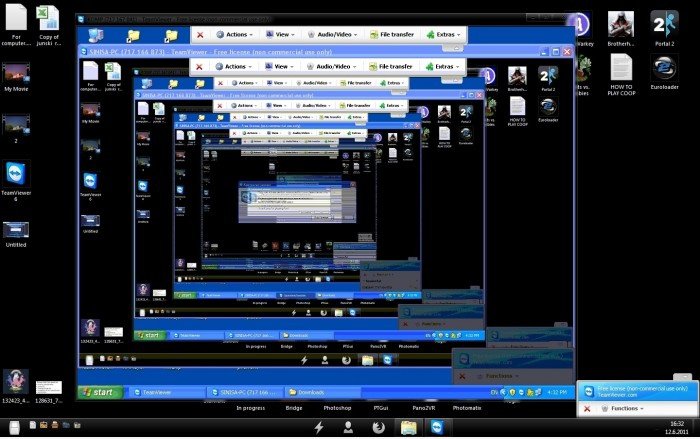Image resolution: width=700 pixels, height=439 pixels.
Task: Switch to 'SINISA-PC (717 166...' task in largest XP taskbar
Action: click(246, 392)
